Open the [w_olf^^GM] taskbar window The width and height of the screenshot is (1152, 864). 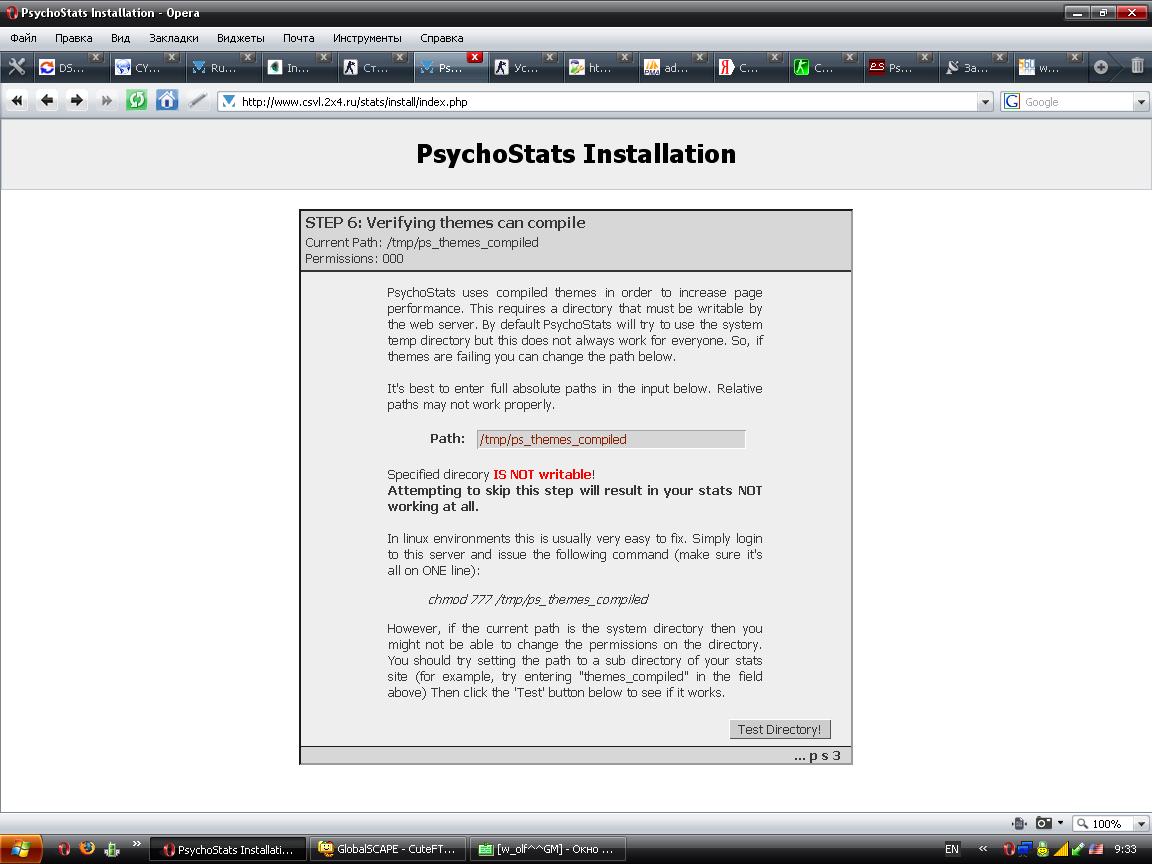[547, 849]
